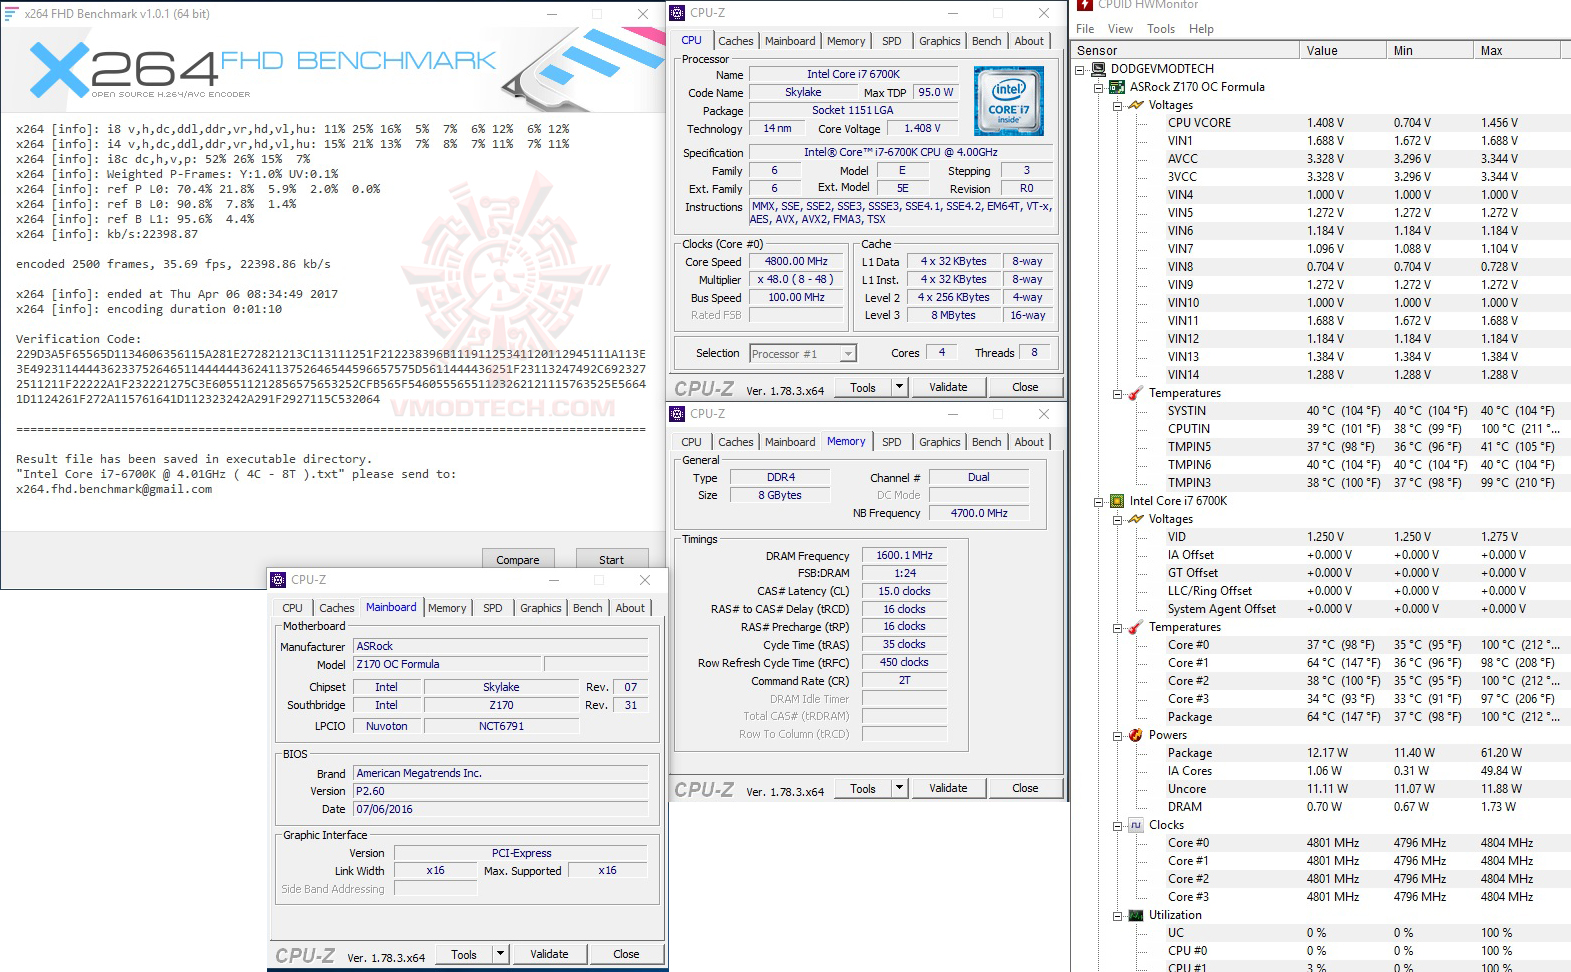Screen dimensions: 1571x972
Task: Click the Temperatures thermometer icon under Intel Core i7
Action: [x=1136, y=627]
